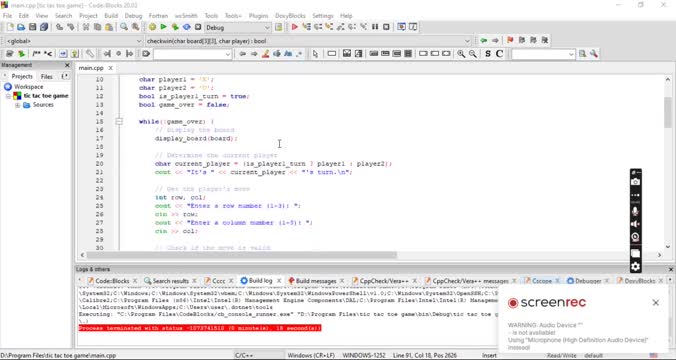The height and width of the screenshot is (360, 676).
Task: Open the Debug build target dropdown
Action: [x=267, y=28]
